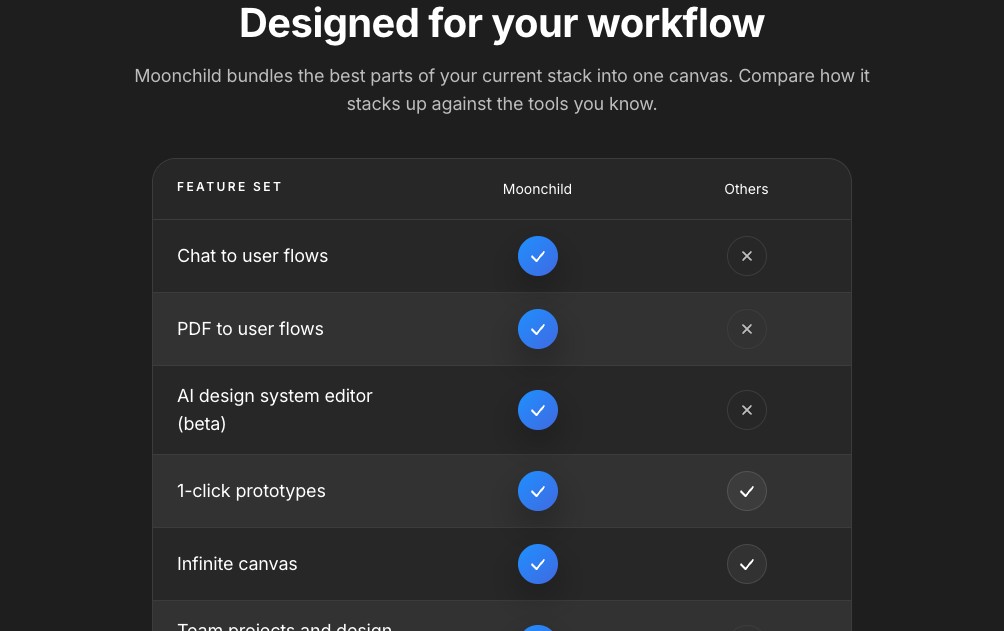Select the Infinite canvas row label

pyautogui.click(x=237, y=564)
